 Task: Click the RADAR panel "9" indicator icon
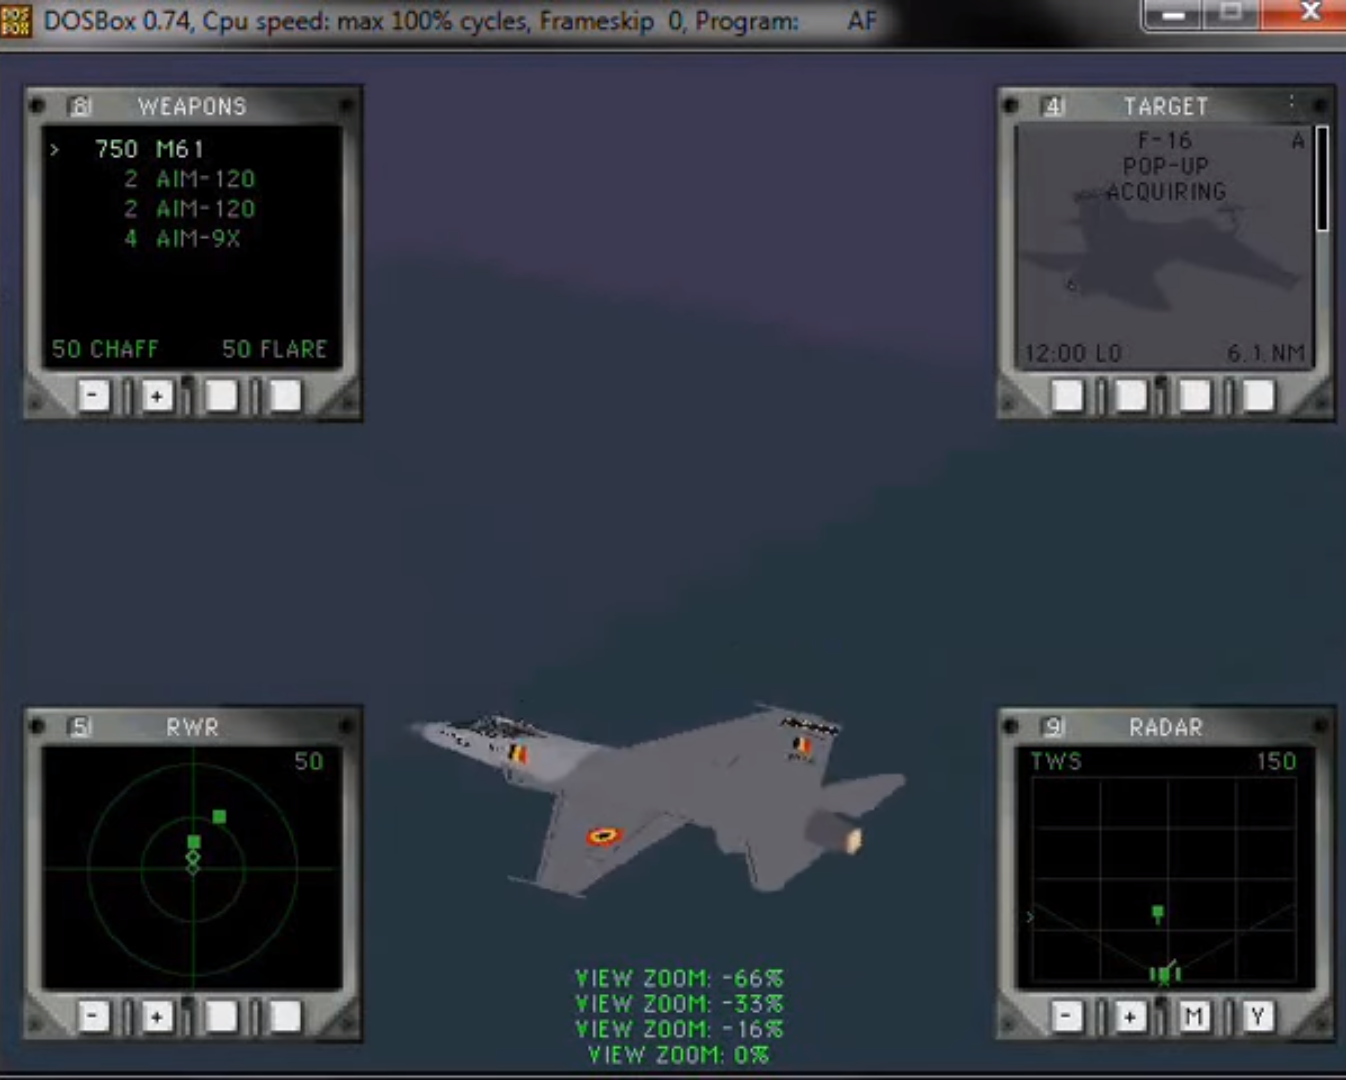point(1053,728)
